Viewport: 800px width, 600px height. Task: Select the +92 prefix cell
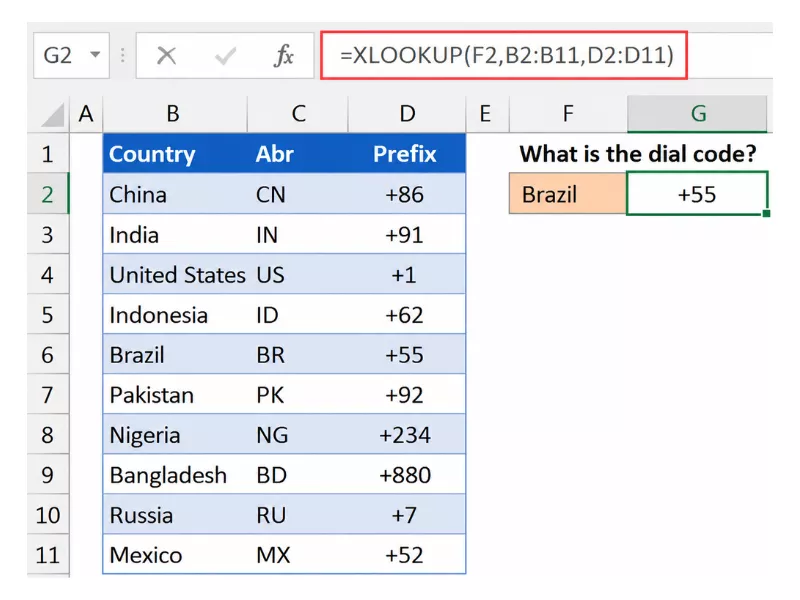click(x=407, y=394)
